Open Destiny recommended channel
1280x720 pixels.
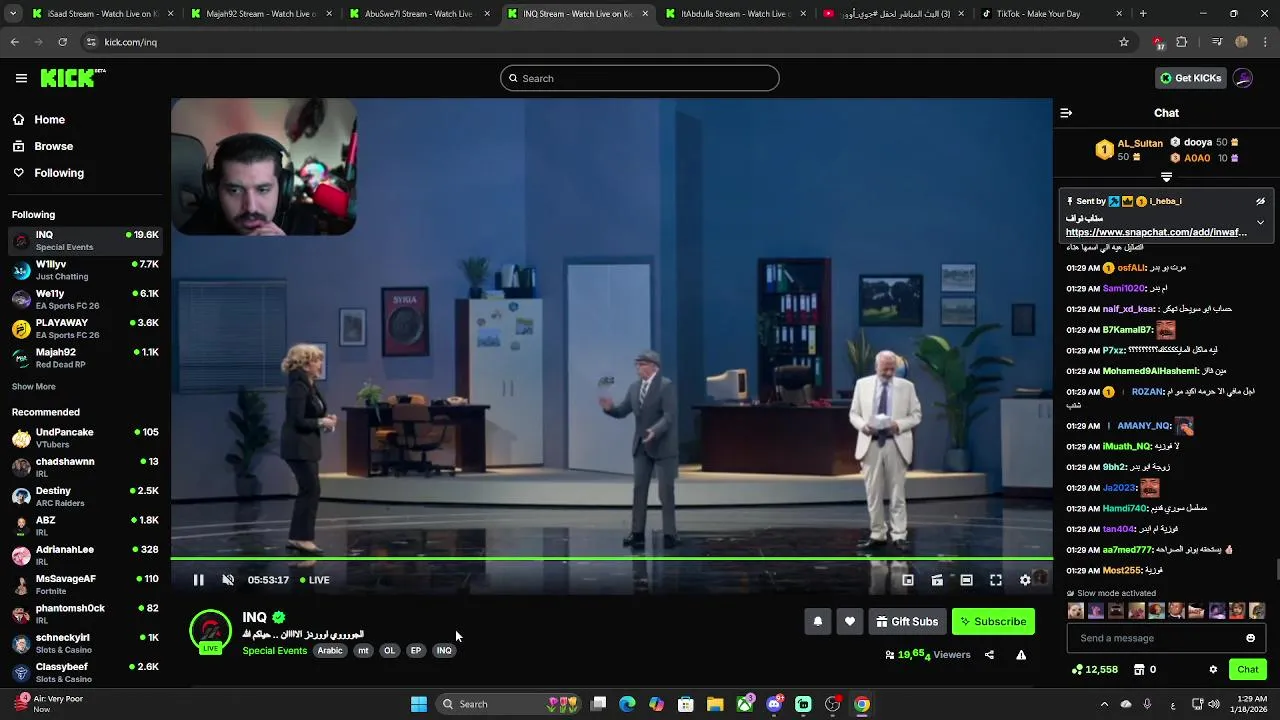(85, 497)
